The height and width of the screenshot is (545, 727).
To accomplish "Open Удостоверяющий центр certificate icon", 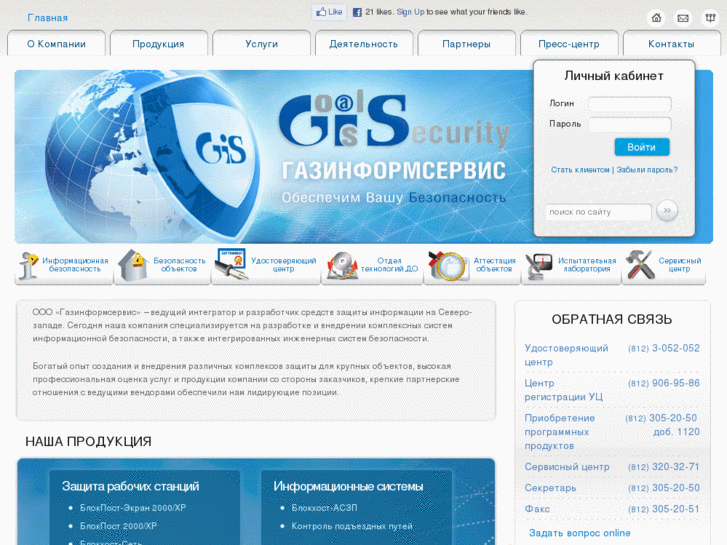I will pos(231,263).
